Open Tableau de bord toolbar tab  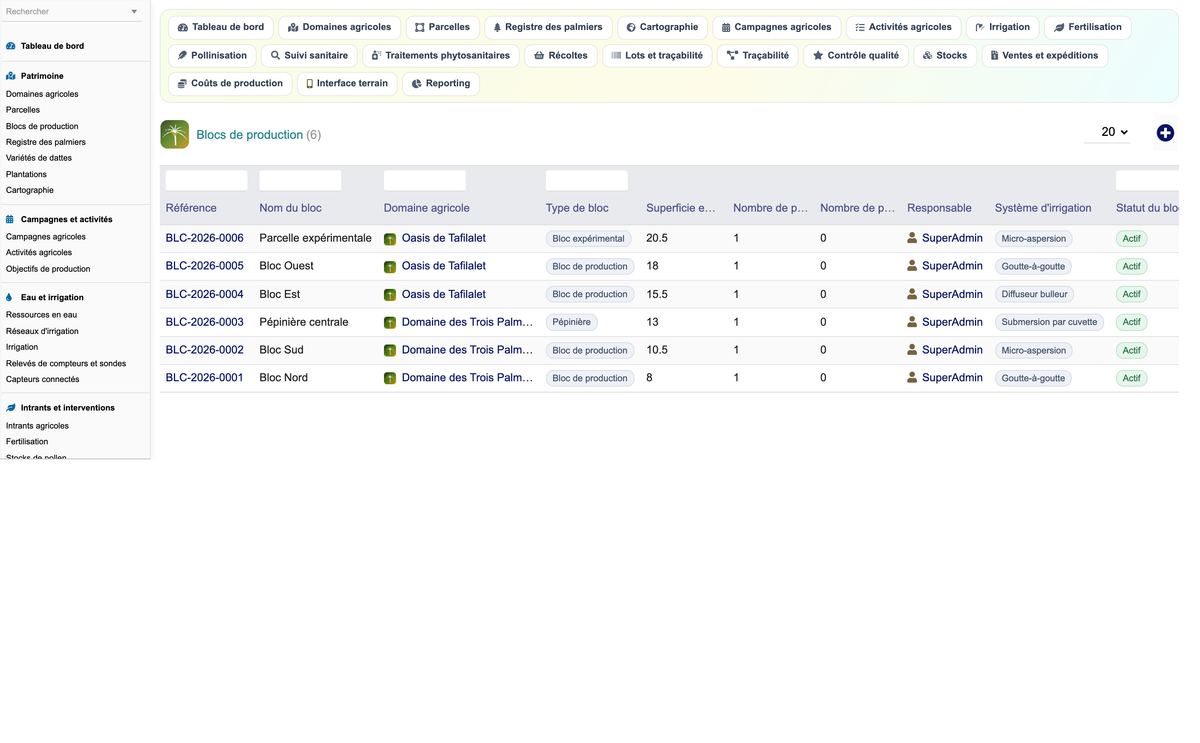221,27
